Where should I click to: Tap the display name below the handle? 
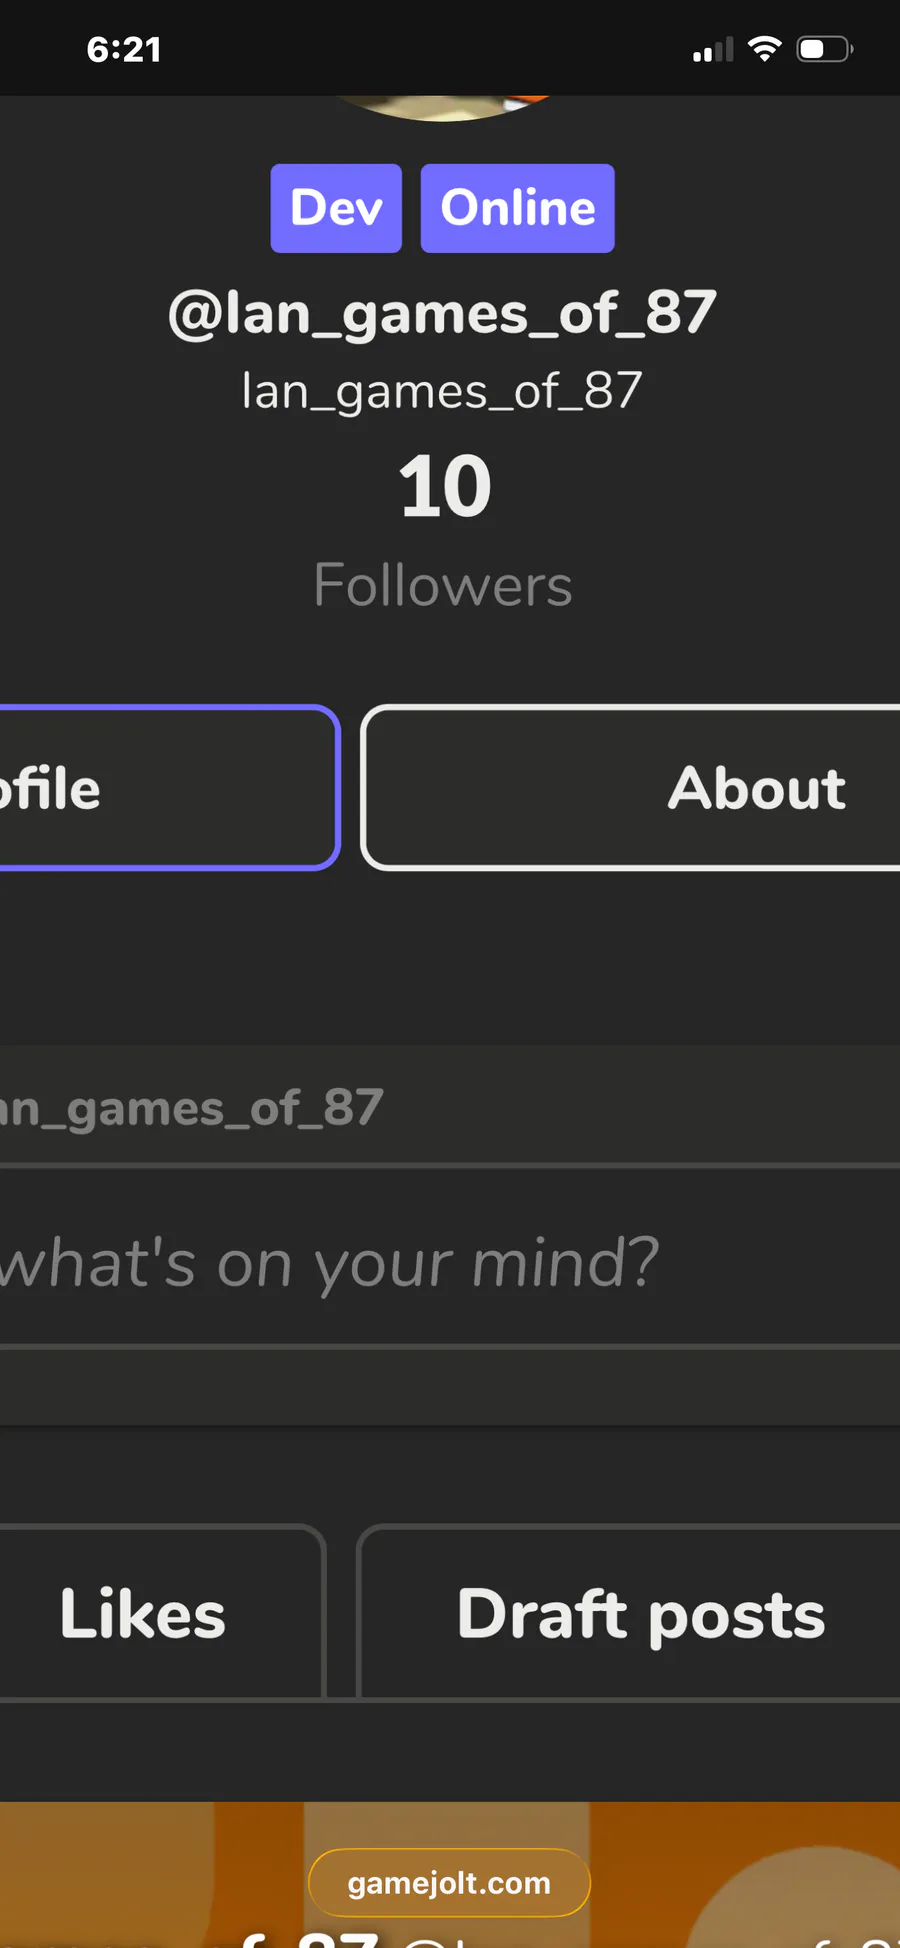point(442,390)
